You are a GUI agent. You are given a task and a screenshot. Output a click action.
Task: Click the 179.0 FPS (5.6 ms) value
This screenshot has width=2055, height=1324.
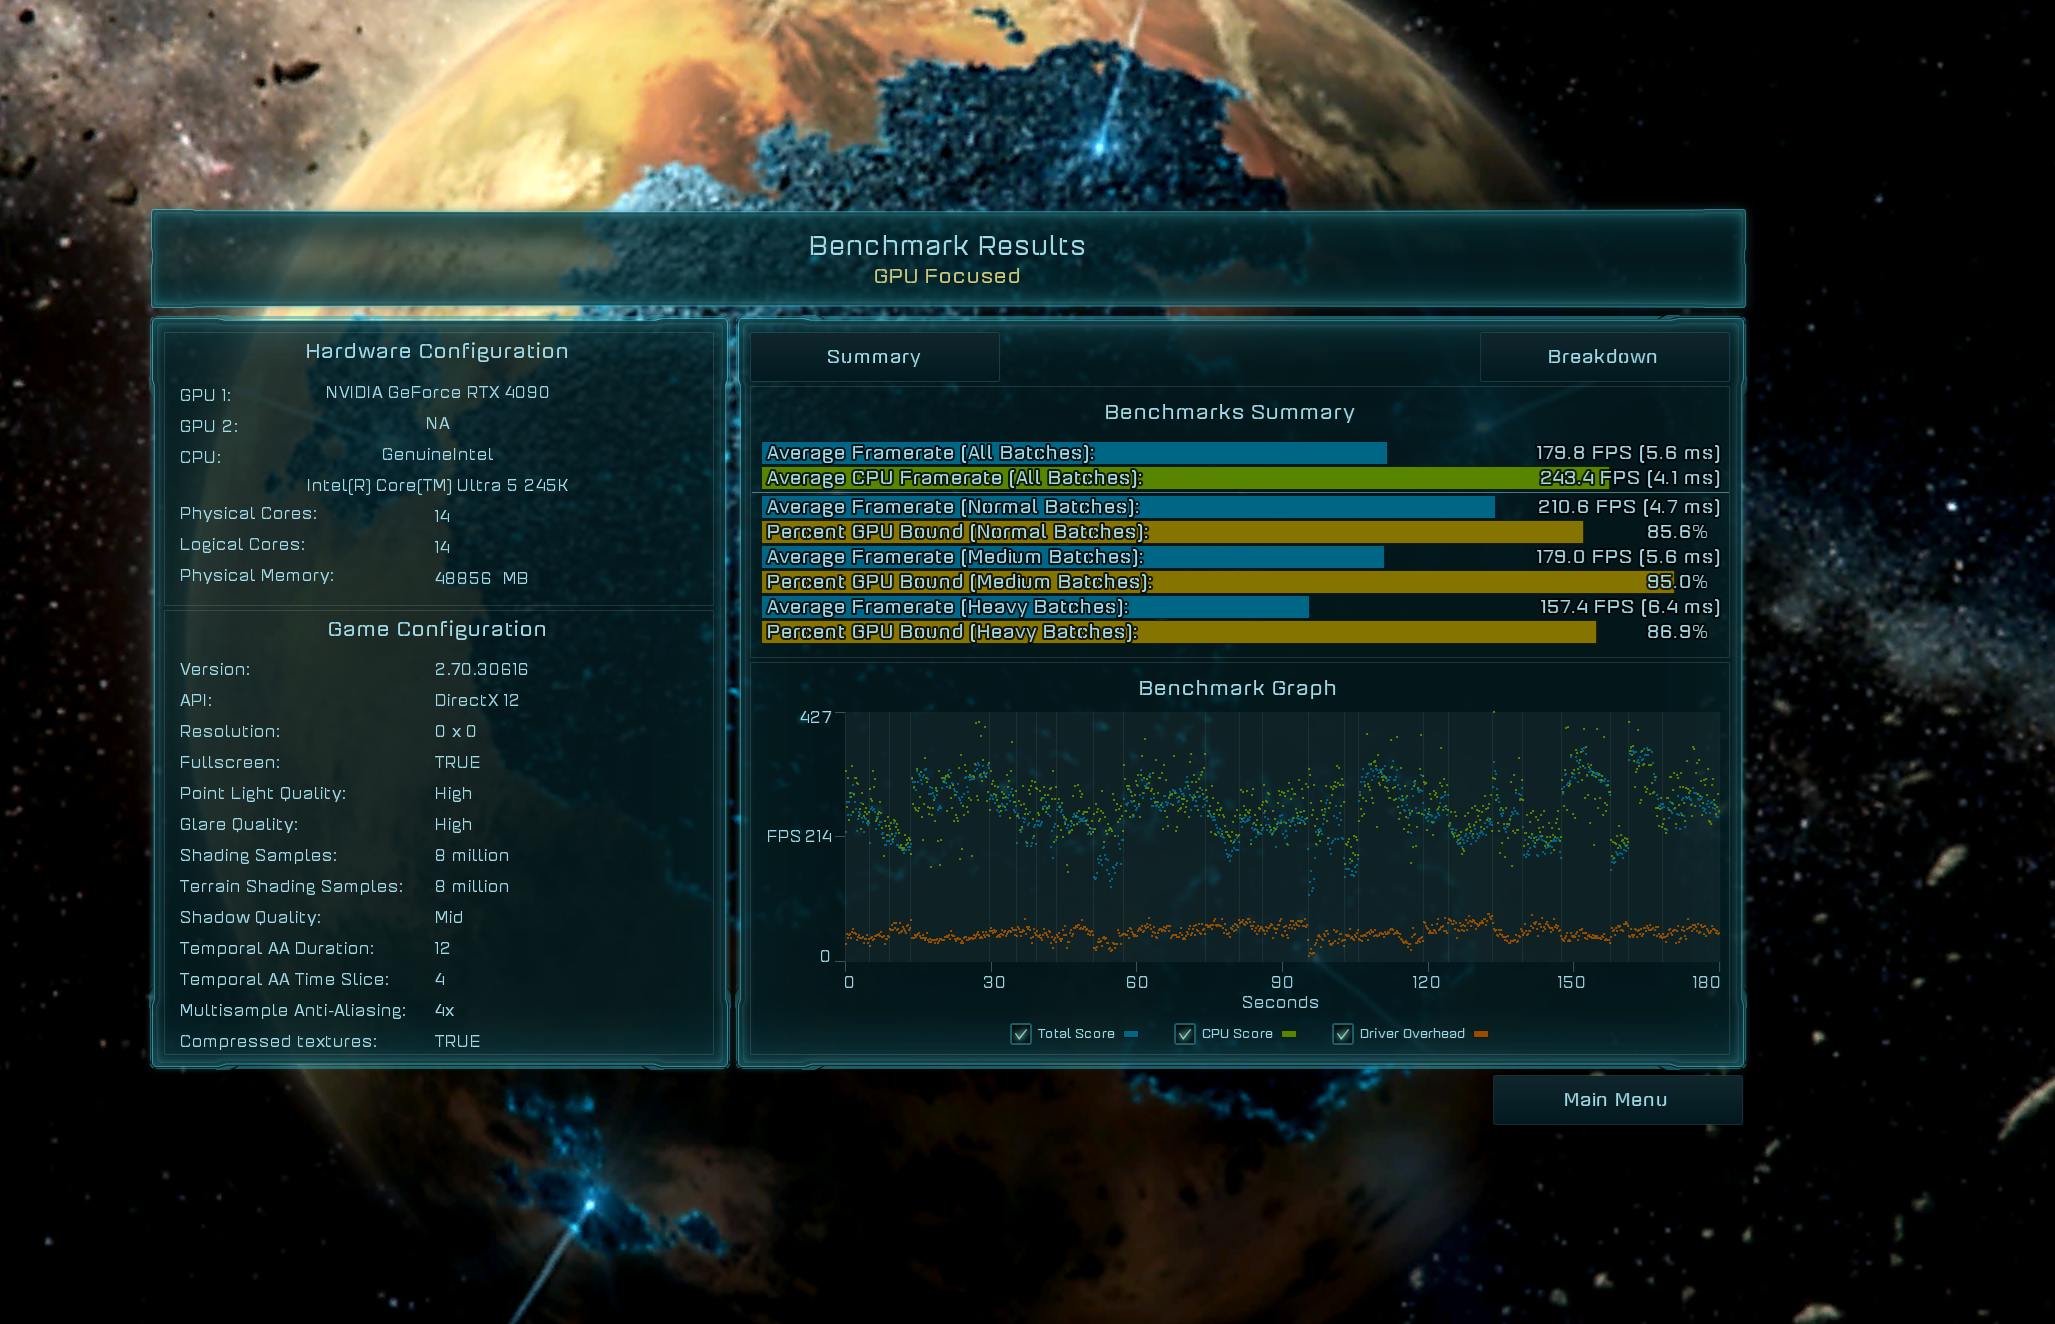point(1628,557)
